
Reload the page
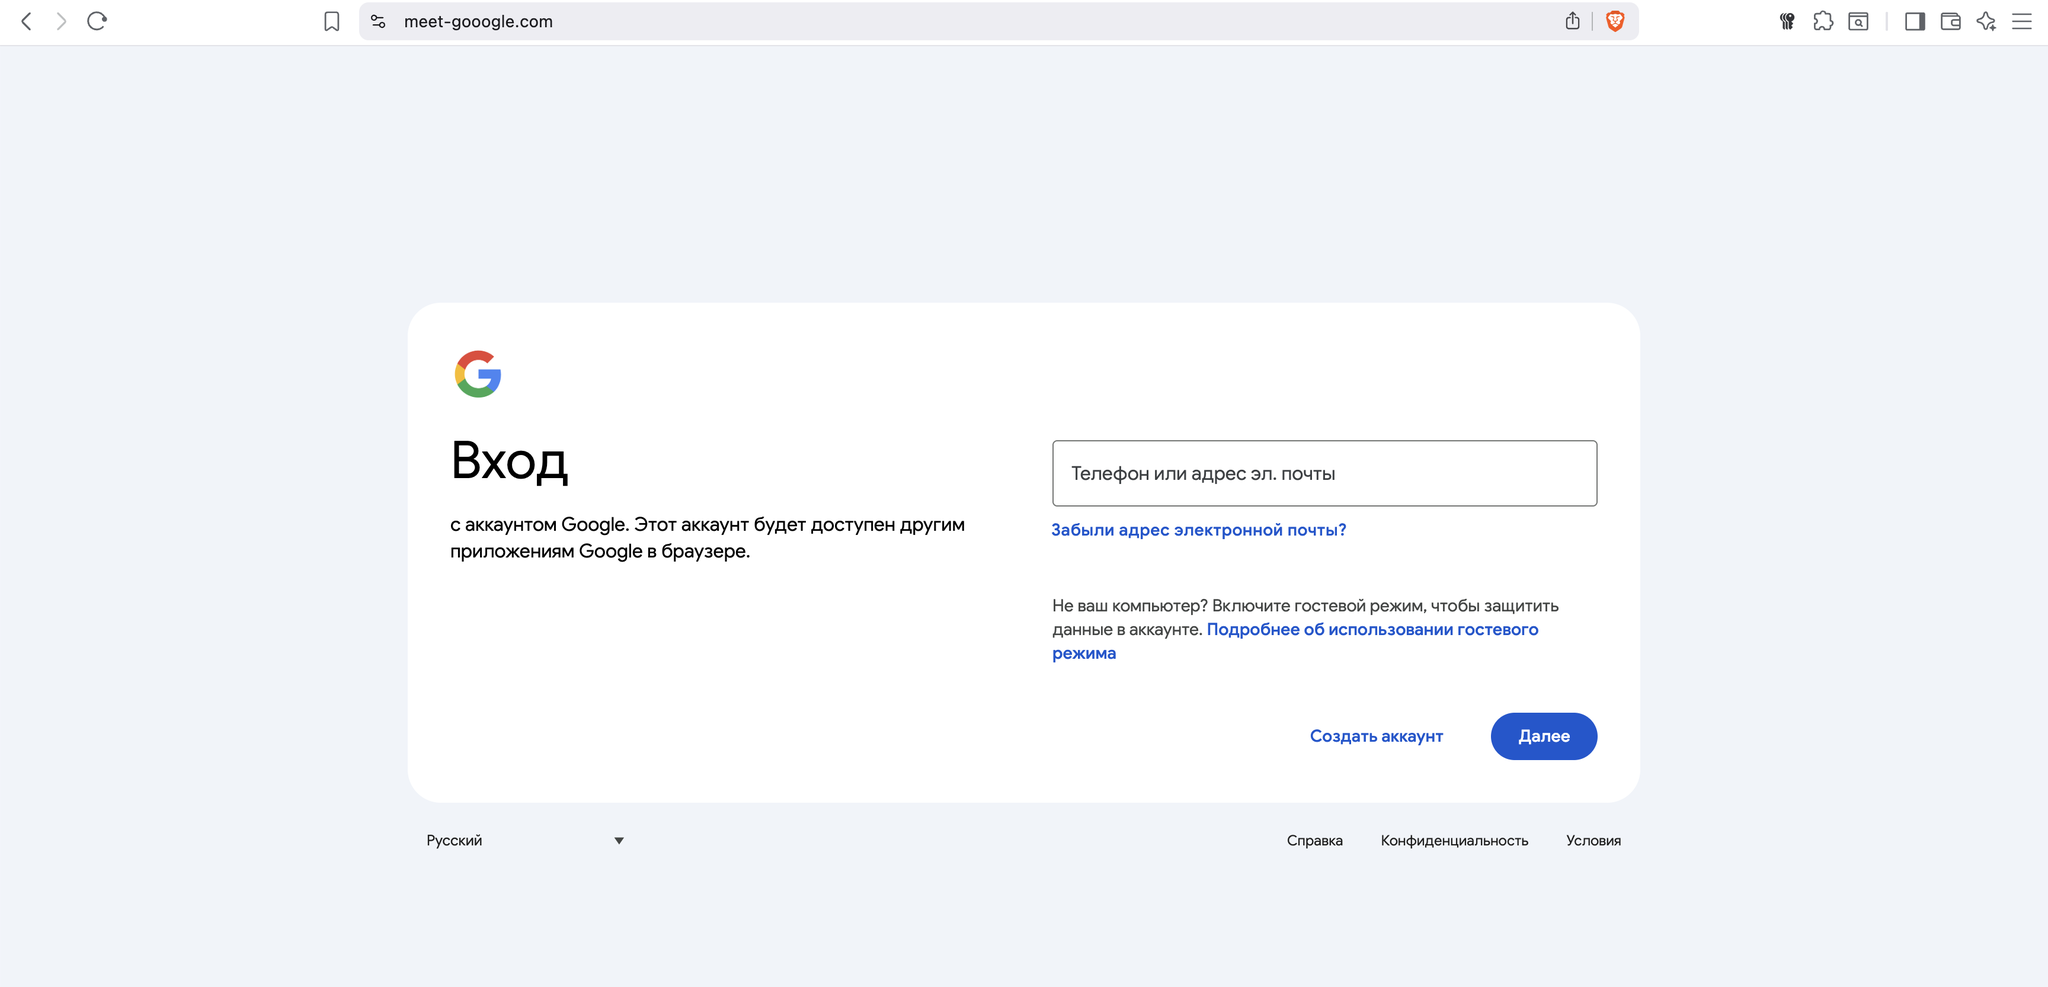(x=97, y=21)
